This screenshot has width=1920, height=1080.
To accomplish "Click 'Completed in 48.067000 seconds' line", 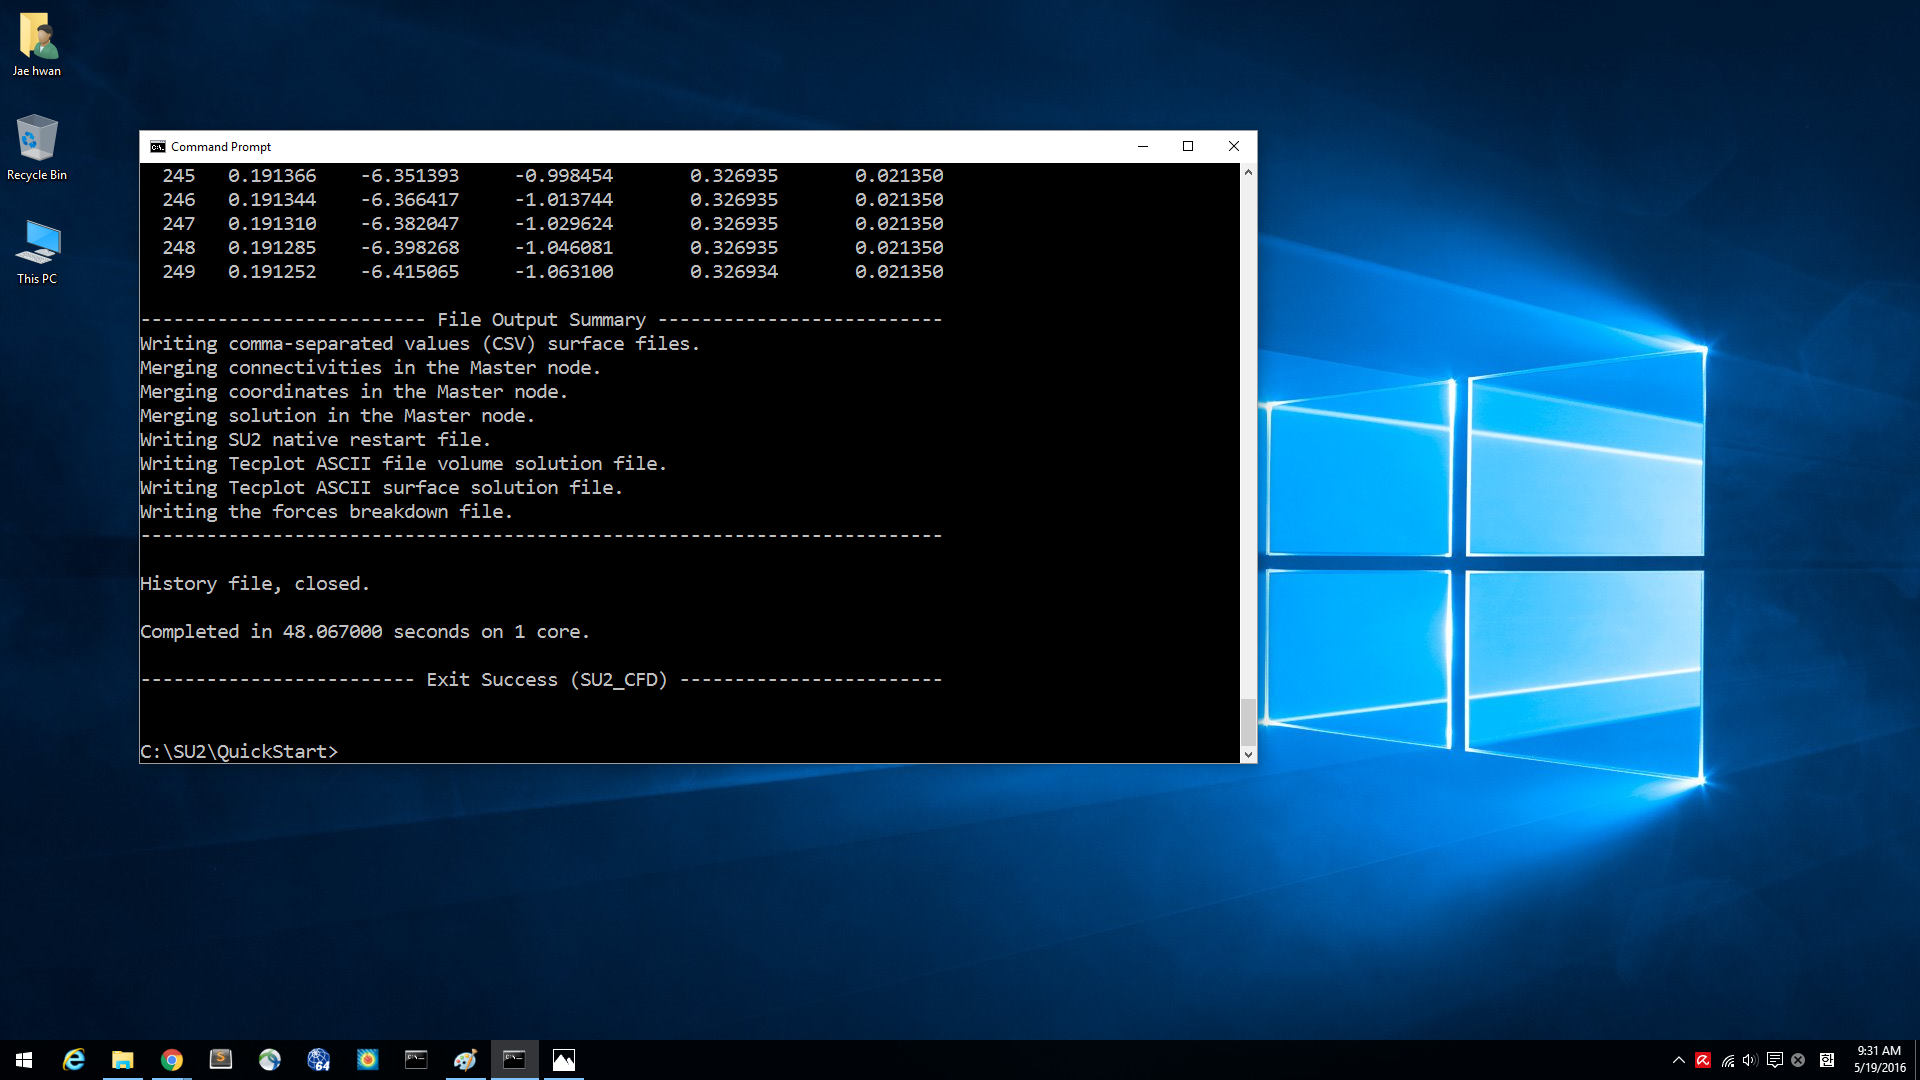I will (x=365, y=632).
